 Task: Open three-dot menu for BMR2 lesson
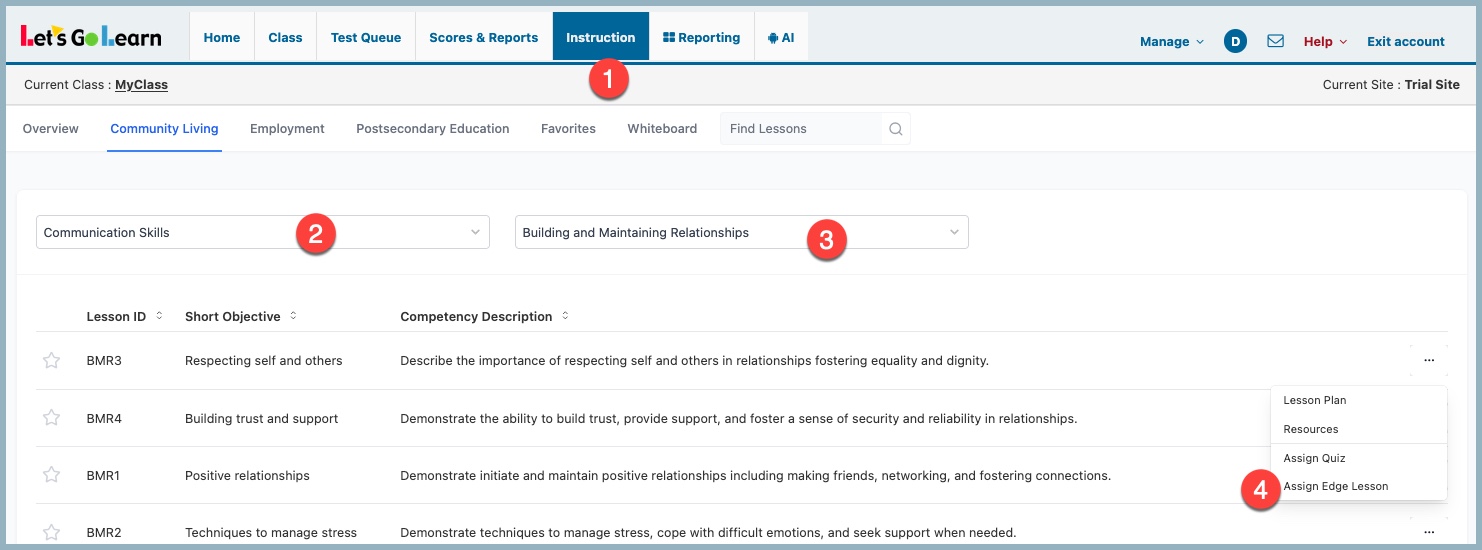tap(1429, 532)
